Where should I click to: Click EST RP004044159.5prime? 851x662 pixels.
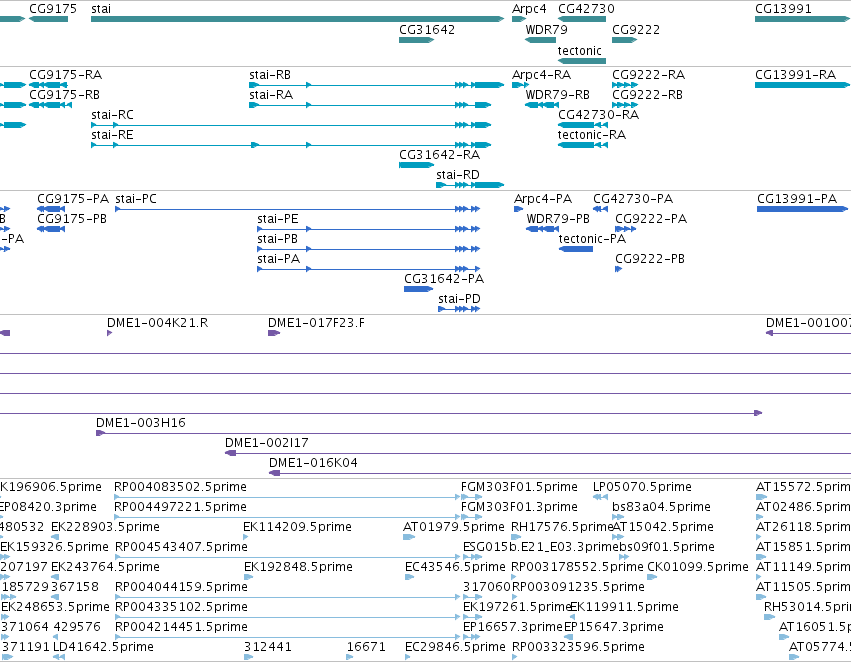coord(288,597)
